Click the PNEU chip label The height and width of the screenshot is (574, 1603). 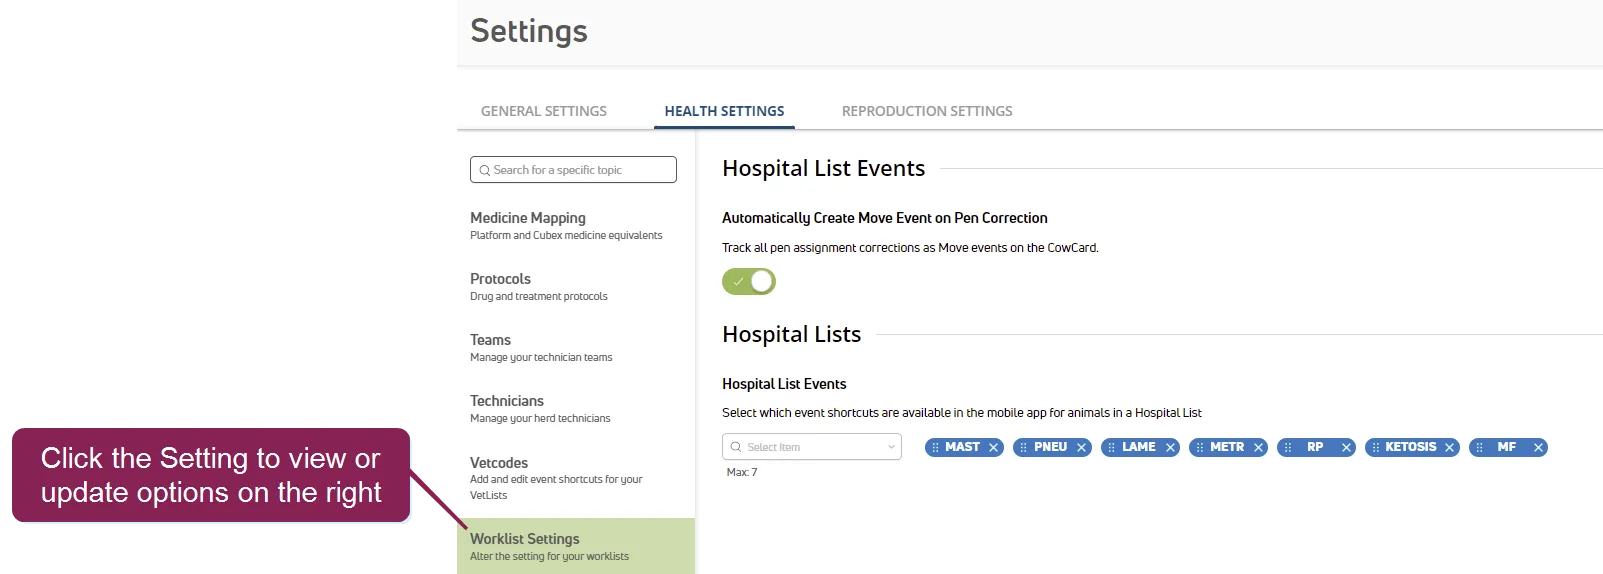1051,447
